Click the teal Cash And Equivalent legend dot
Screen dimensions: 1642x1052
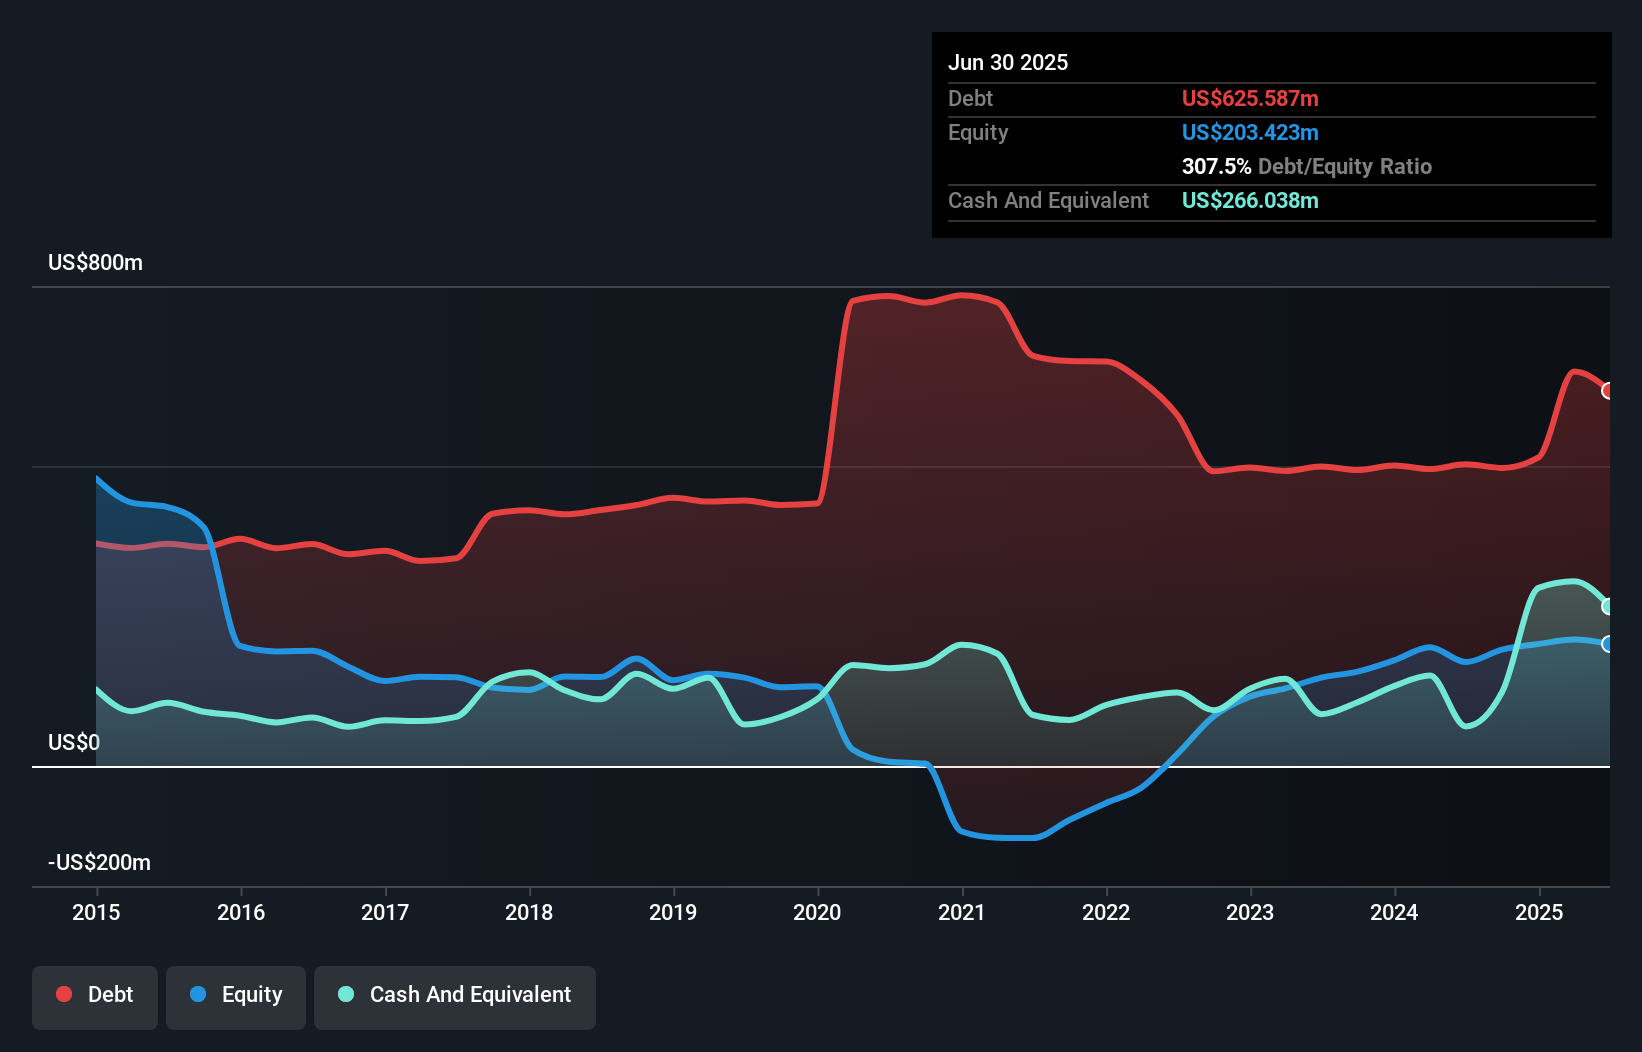point(344,994)
